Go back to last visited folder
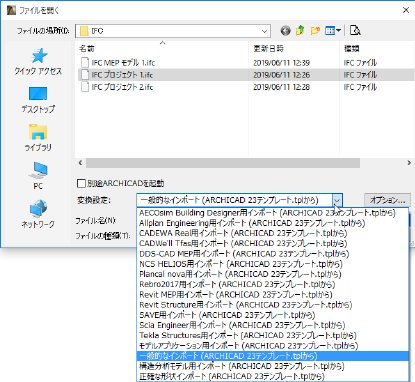The width and height of the screenshot is (415, 382). (285, 31)
